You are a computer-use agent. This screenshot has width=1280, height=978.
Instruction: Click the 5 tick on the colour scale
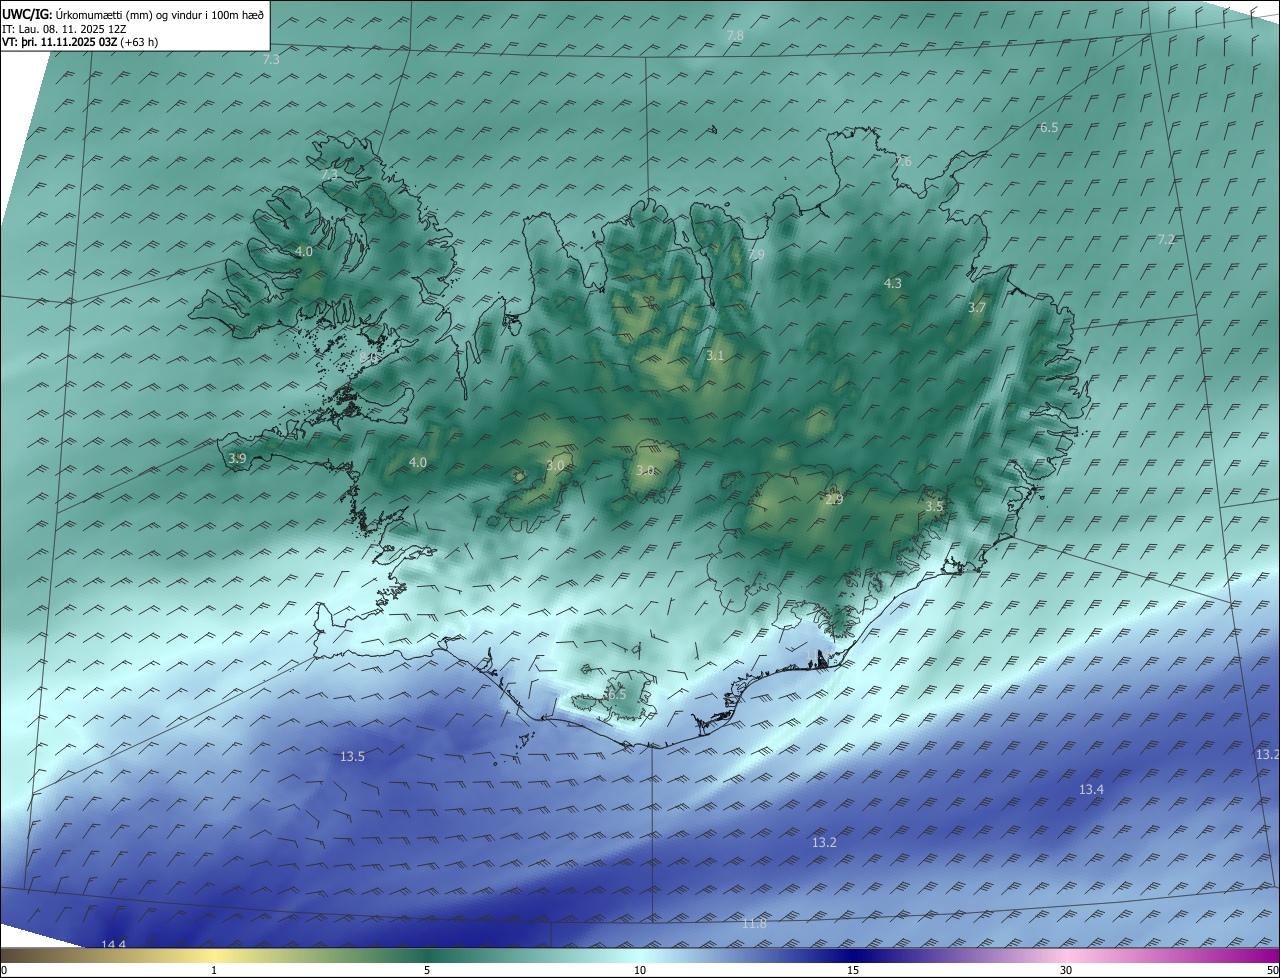[x=427, y=970]
